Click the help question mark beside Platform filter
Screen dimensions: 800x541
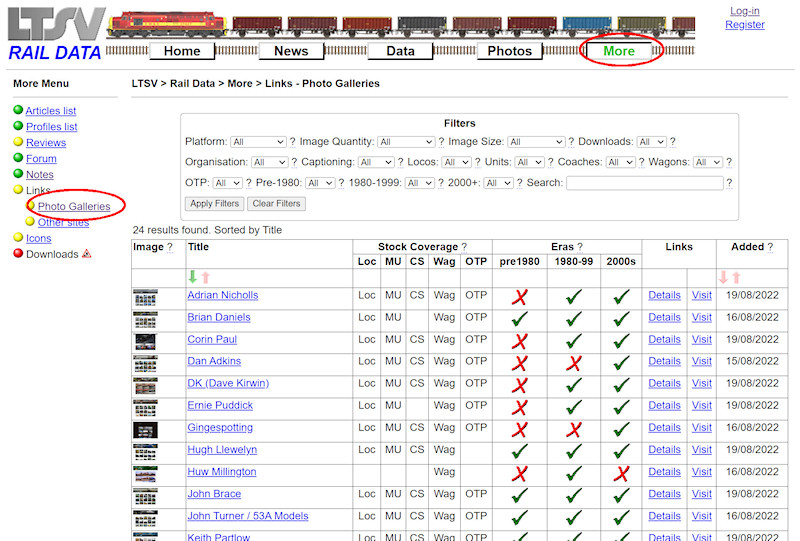(x=292, y=142)
